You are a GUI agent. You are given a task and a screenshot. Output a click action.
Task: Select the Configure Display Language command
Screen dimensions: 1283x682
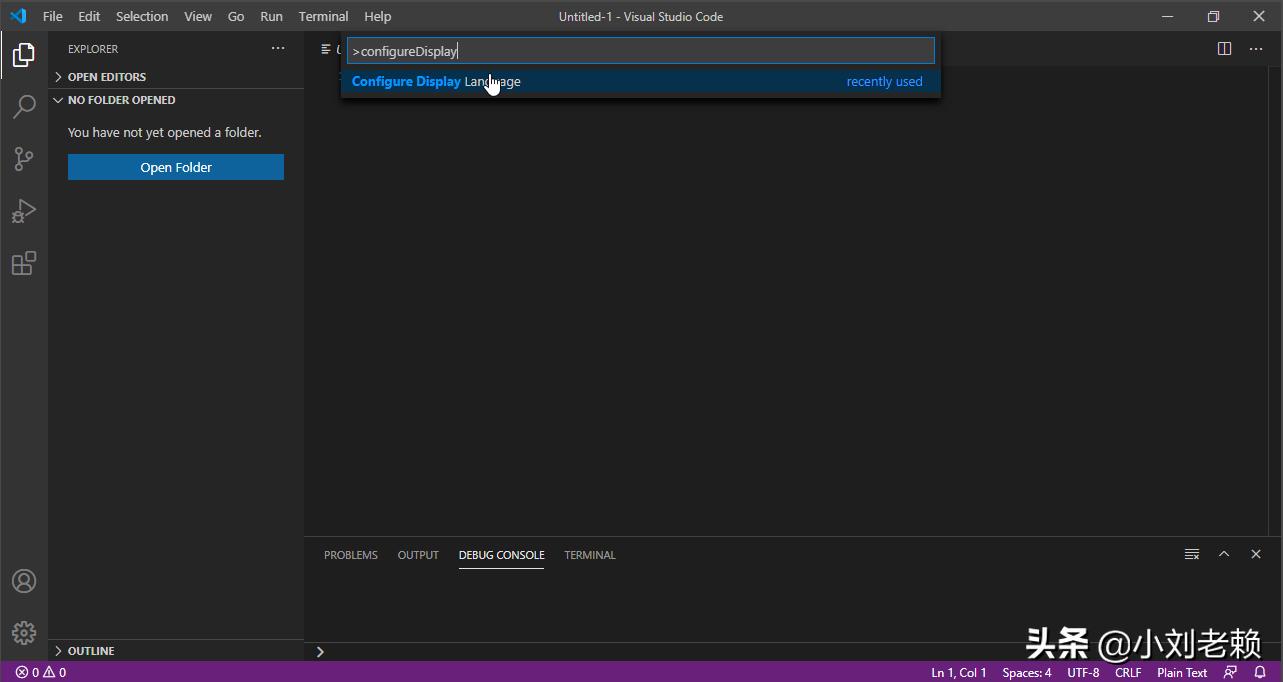[435, 81]
